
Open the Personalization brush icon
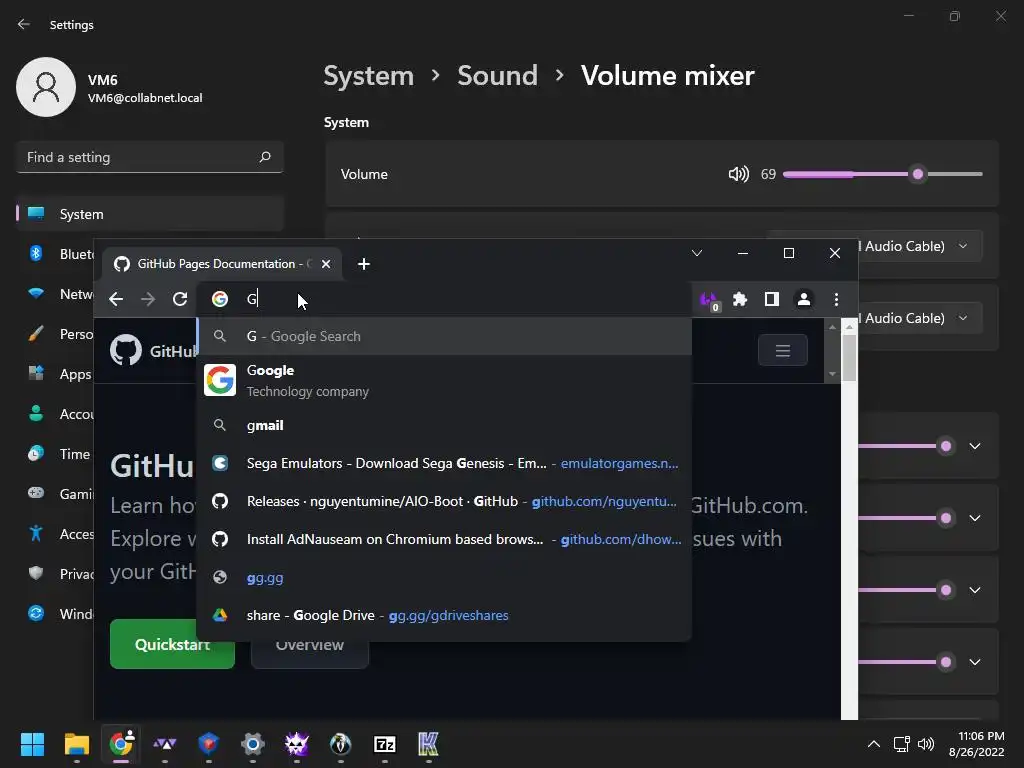coord(36,334)
